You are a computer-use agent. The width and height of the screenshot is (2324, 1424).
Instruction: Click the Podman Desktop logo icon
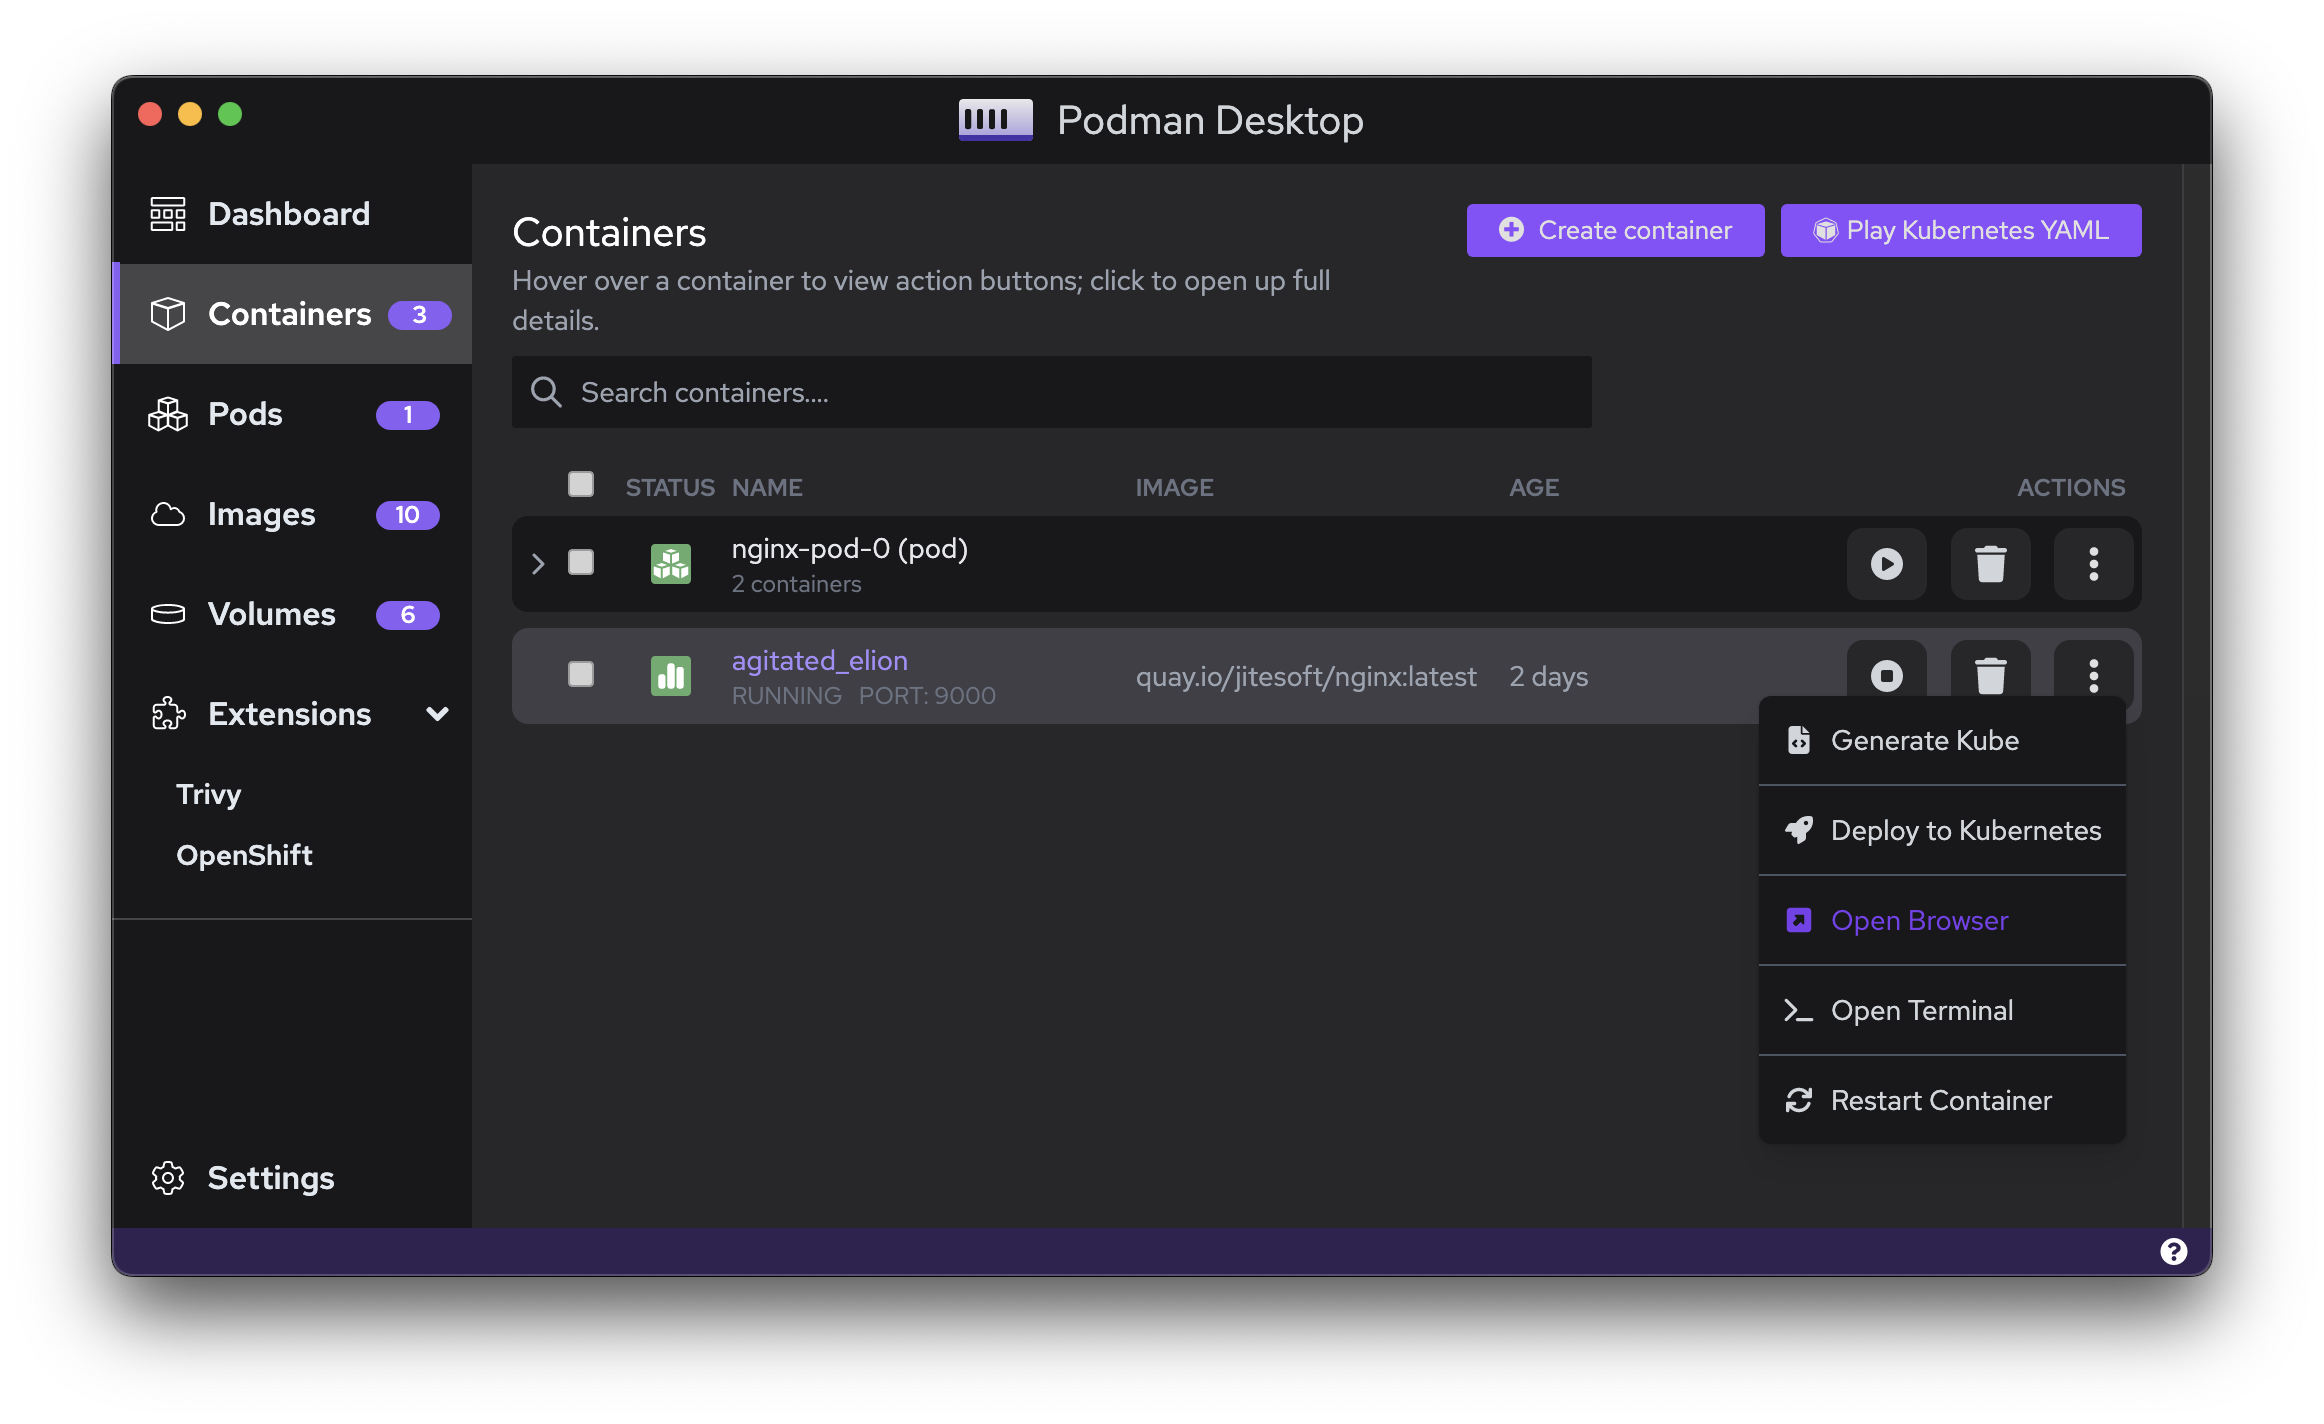[x=995, y=120]
